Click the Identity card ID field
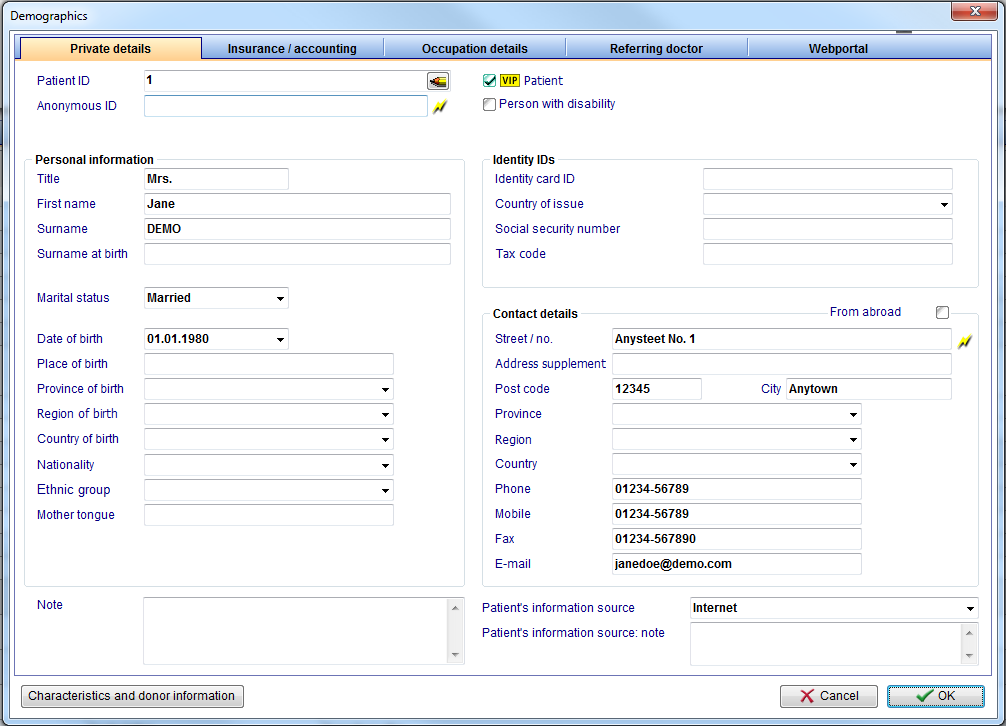 click(x=828, y=179)
